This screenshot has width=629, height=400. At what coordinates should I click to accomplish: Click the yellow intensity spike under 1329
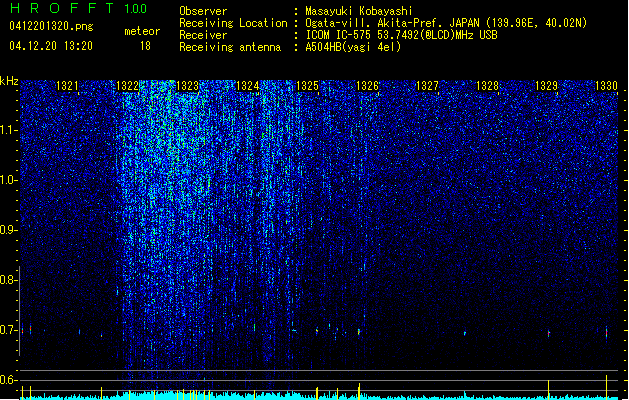549,390
